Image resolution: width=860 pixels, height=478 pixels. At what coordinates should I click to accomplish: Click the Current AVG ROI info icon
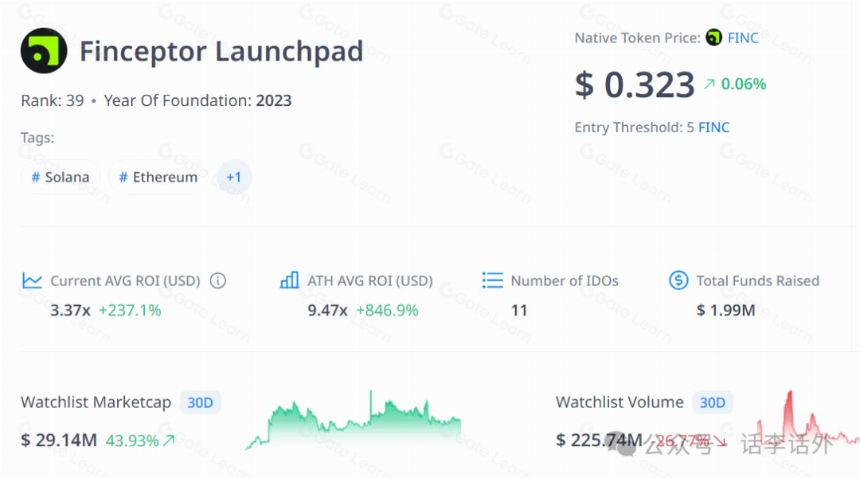[x=218, y=281]
